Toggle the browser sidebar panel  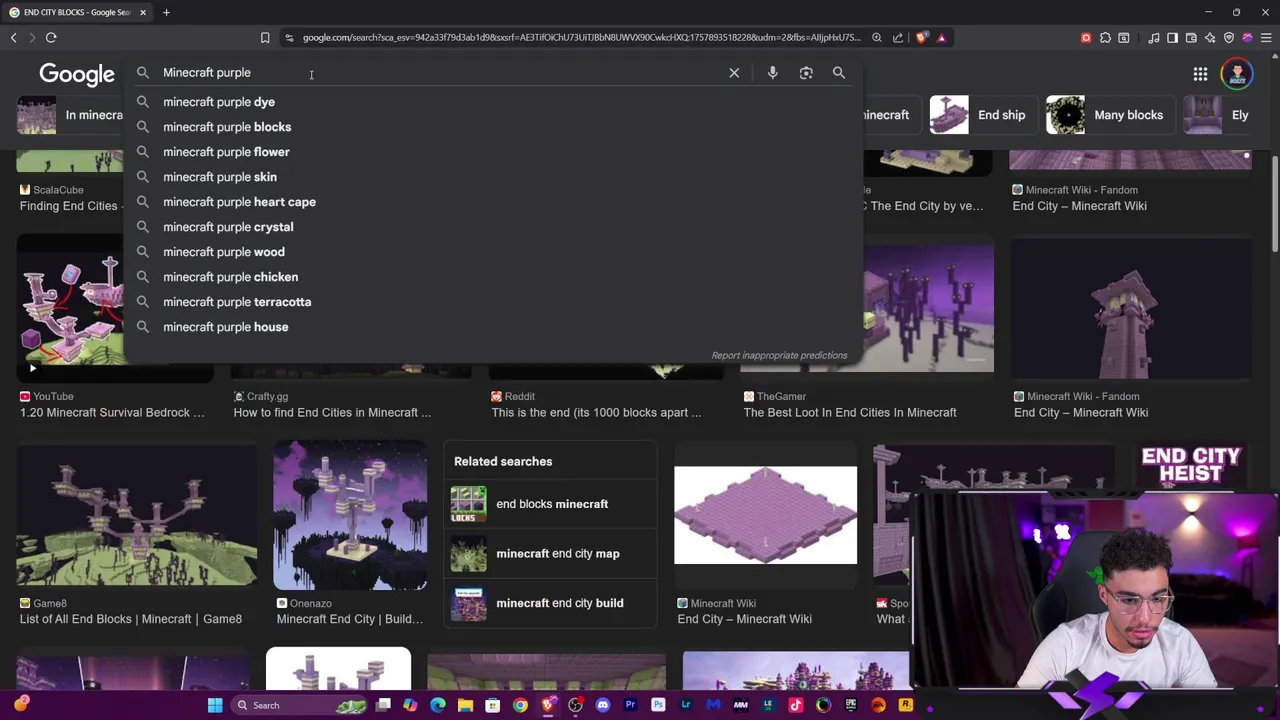pos(1172,38)
